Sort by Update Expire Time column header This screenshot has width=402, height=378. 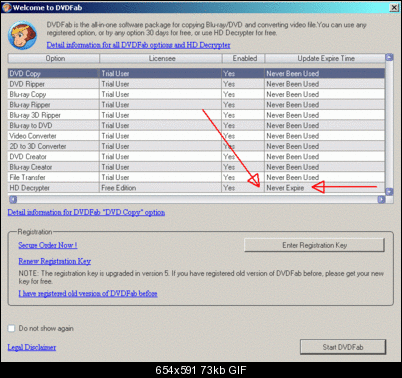[x=325, y=58]
